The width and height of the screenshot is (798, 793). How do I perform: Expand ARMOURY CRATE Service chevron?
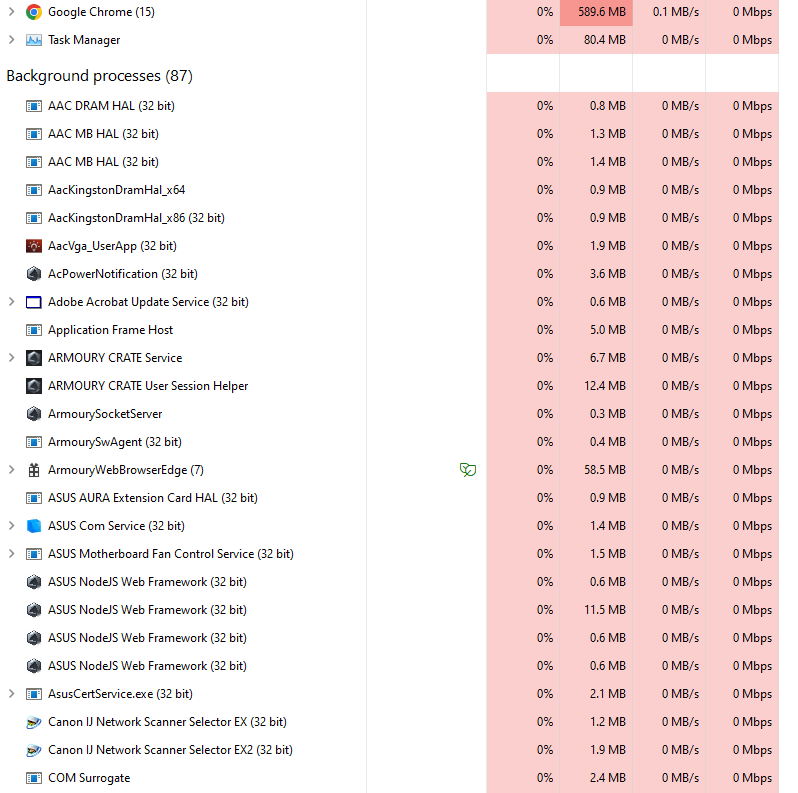[x=11, y=358]
